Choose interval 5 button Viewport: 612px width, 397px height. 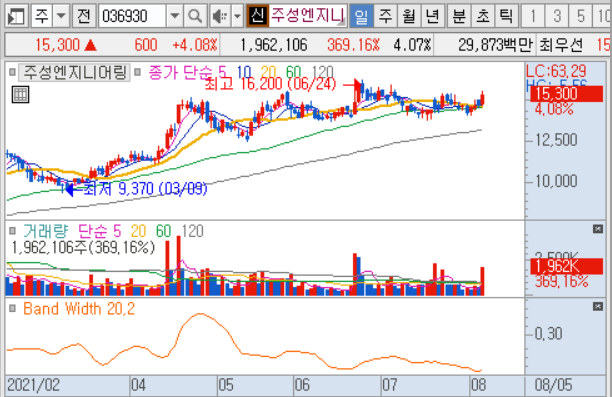pyautogui.click(x=580, y=16)
